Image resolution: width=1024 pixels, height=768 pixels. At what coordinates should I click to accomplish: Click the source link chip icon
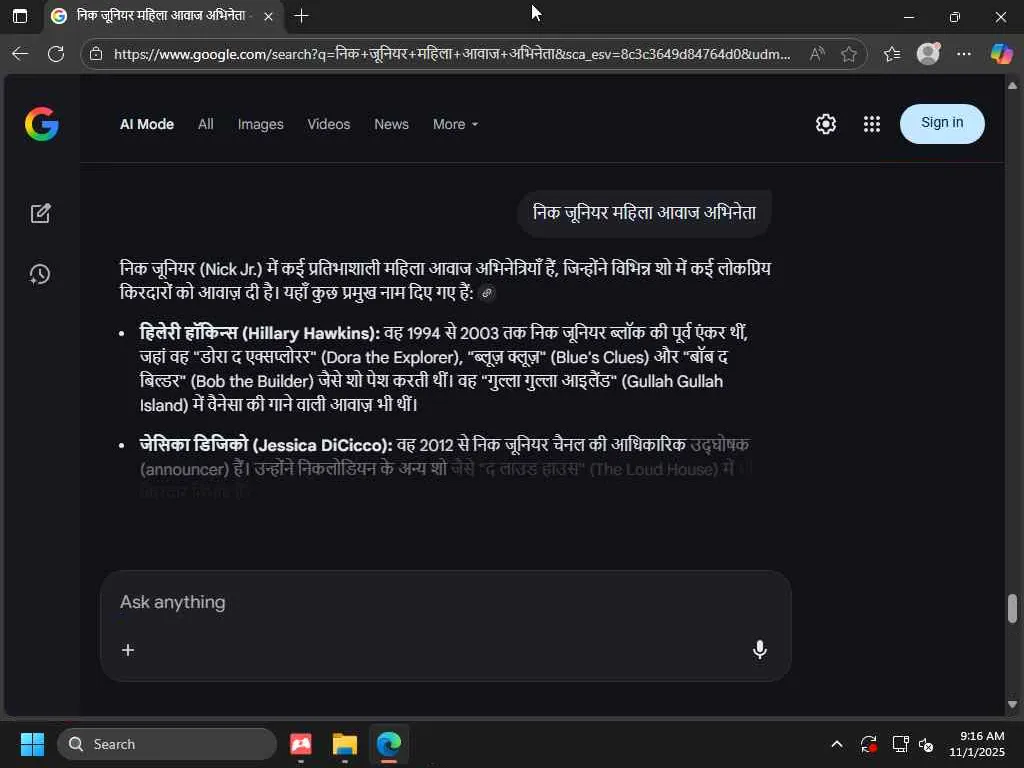coord(487,293)
